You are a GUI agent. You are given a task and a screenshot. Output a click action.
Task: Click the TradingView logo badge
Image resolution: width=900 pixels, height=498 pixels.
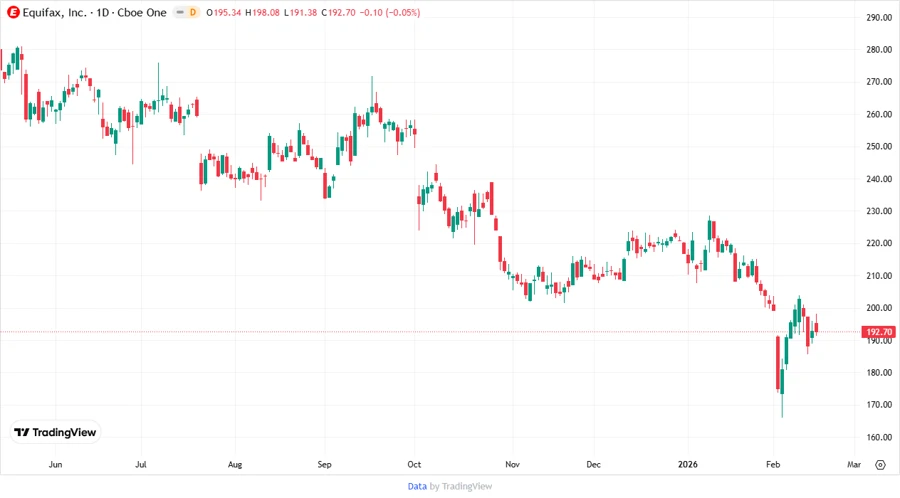[x=56, y=433]
